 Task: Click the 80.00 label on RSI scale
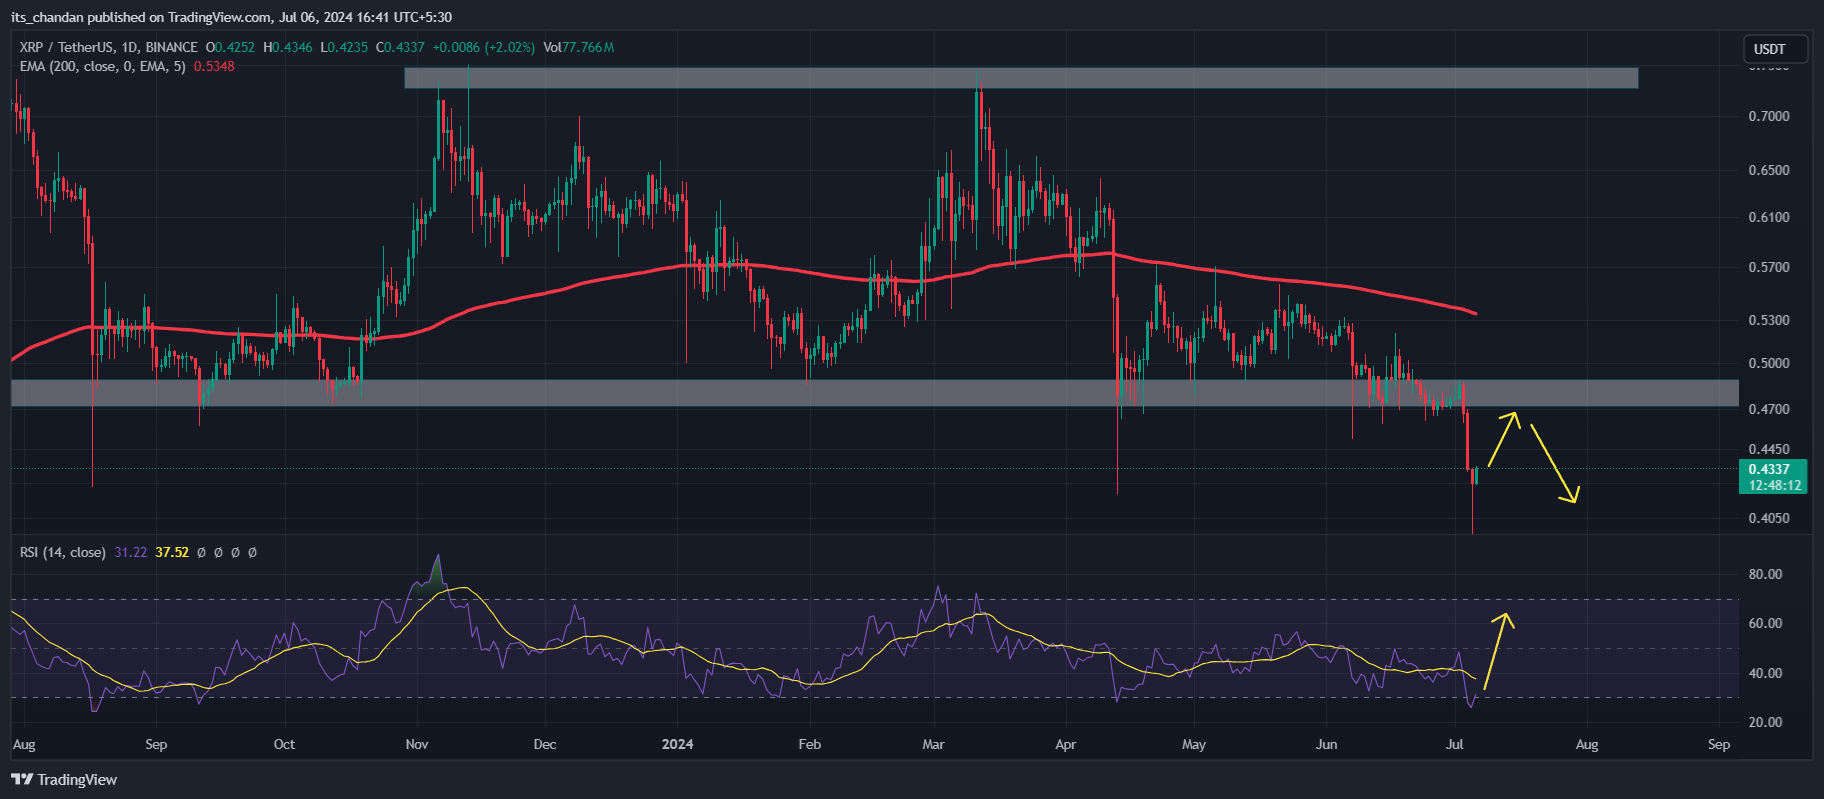1765,574
